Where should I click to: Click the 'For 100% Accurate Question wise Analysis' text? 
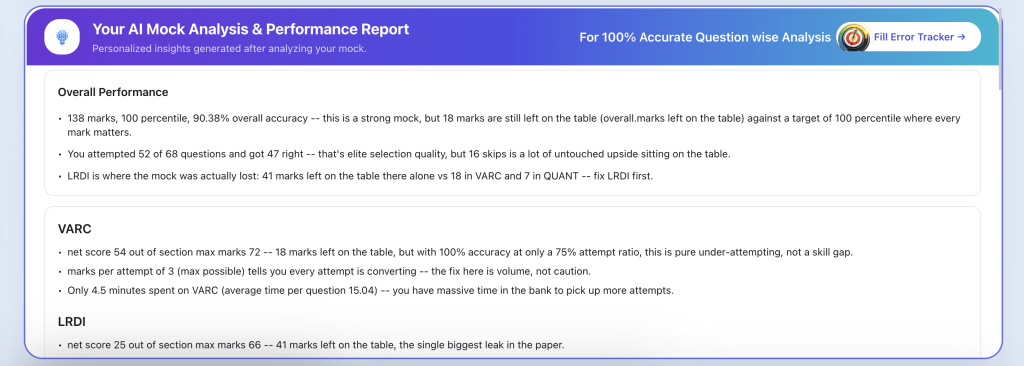click(x=705, y=37)
